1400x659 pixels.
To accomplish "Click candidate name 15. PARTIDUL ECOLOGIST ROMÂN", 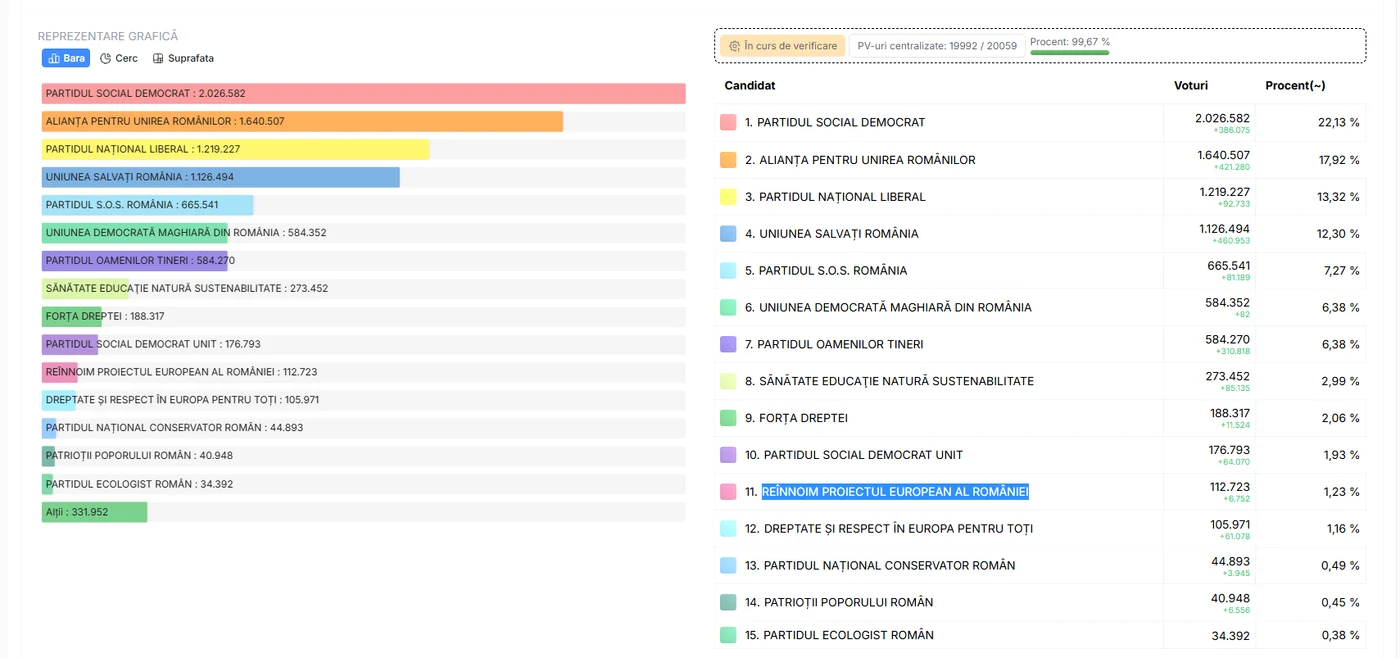I will tap(839, 635).
